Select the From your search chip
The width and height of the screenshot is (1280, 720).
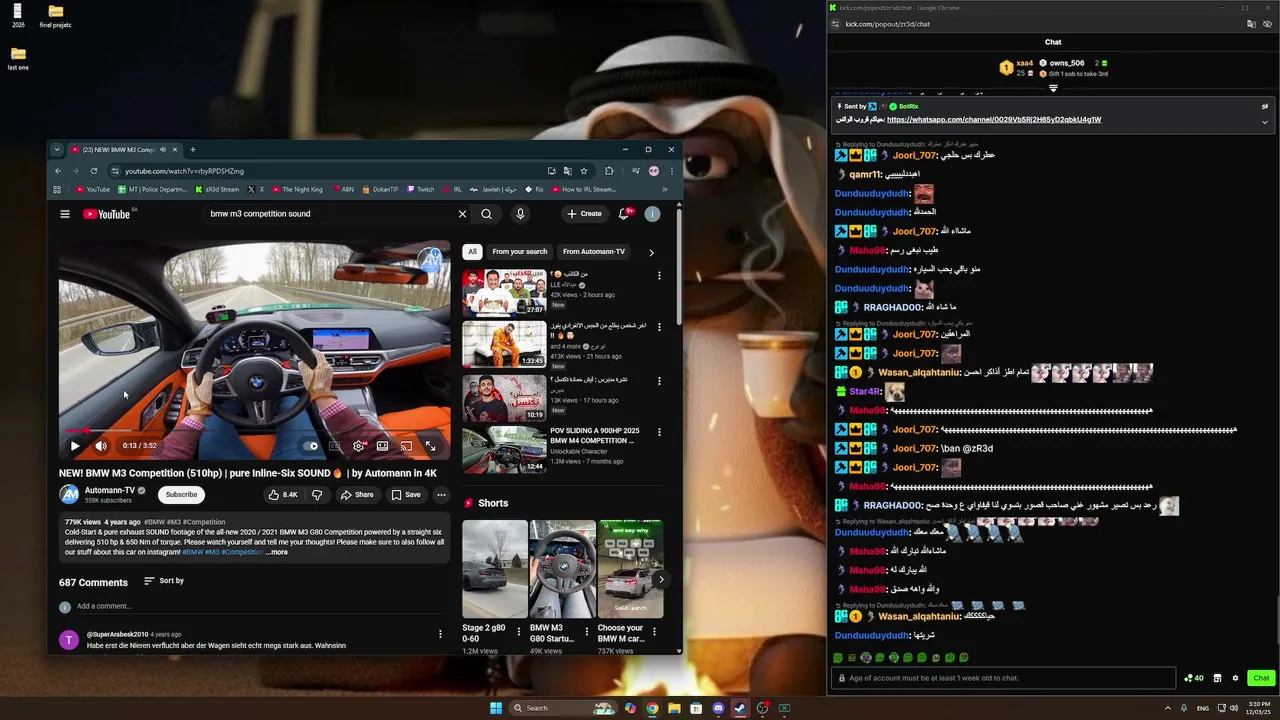coord(520,252)
